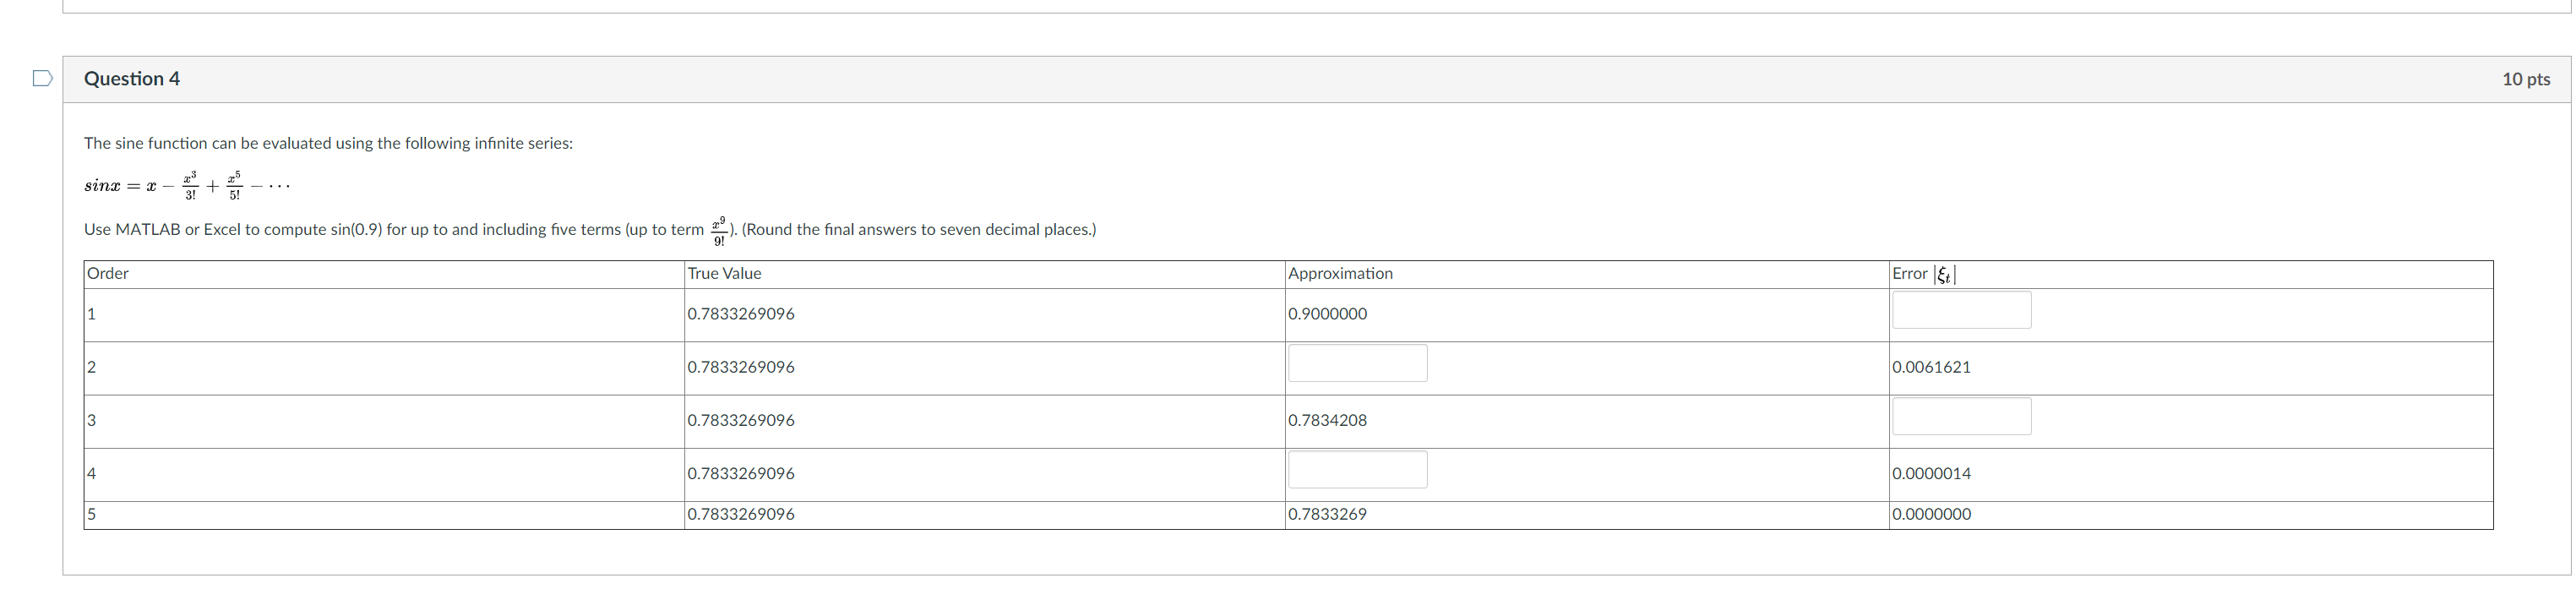Image resolution: width=2576 pixels, height=589 pixels.
Task: Click the Approximation column header
Action: click(x=1340, y=274)
